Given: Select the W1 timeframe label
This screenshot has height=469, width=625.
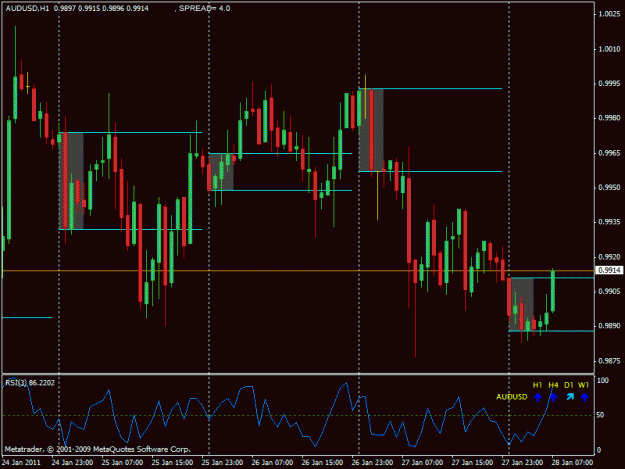Looking at the screenshot, I should 584,385.
